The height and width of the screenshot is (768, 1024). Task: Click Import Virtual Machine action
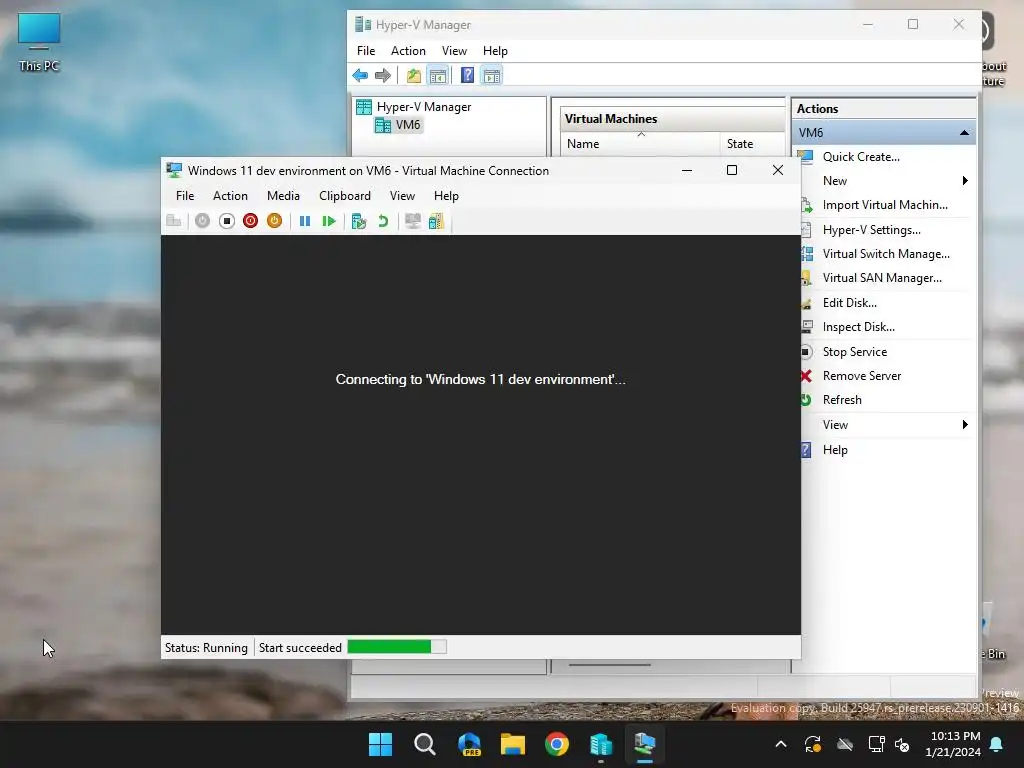(x=885, y=205)
